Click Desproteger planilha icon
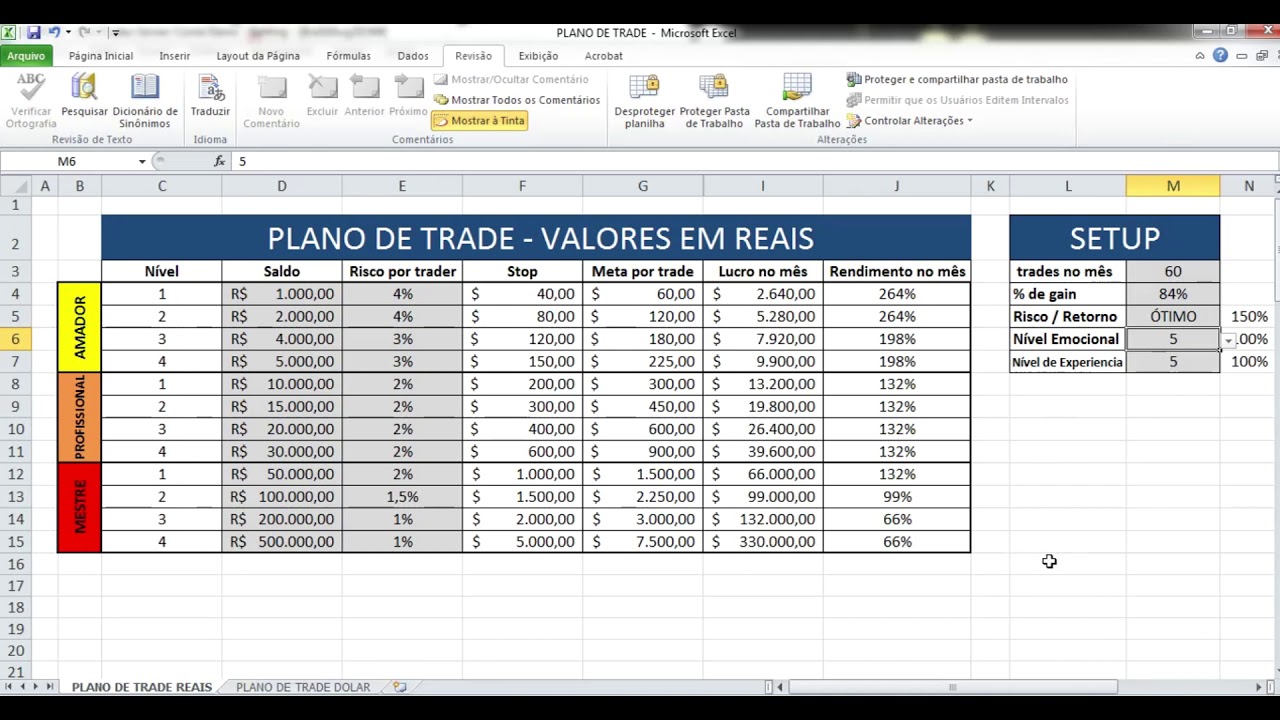 644,101
